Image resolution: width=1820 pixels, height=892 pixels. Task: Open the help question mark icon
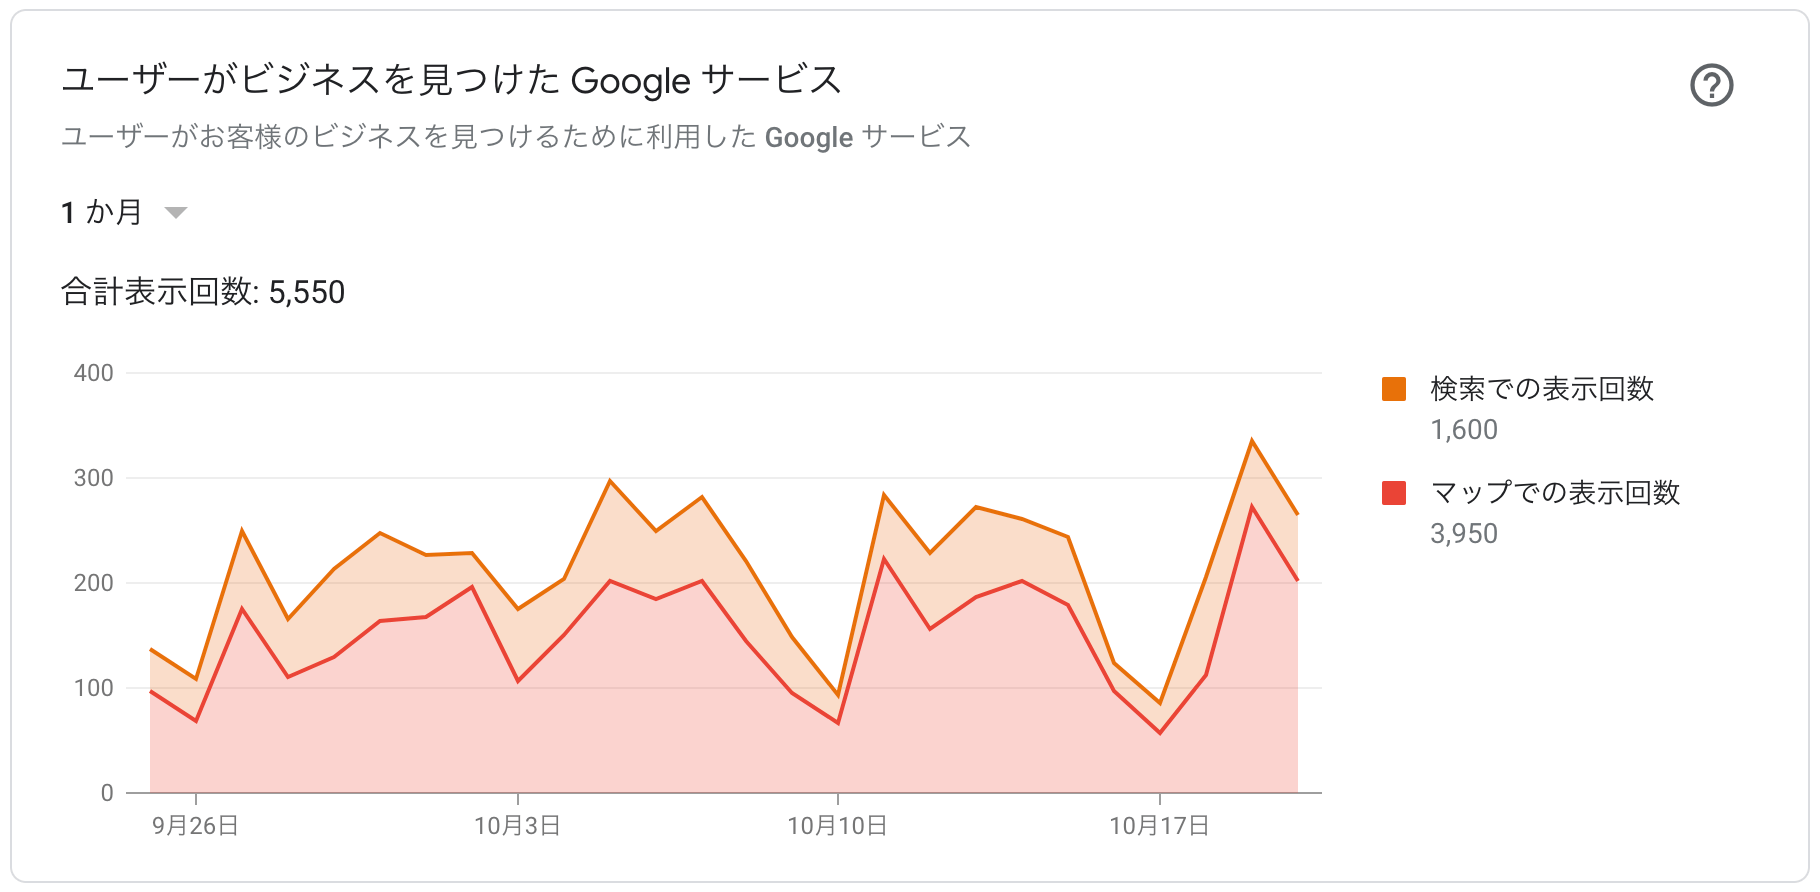[x=1711, y=85]
